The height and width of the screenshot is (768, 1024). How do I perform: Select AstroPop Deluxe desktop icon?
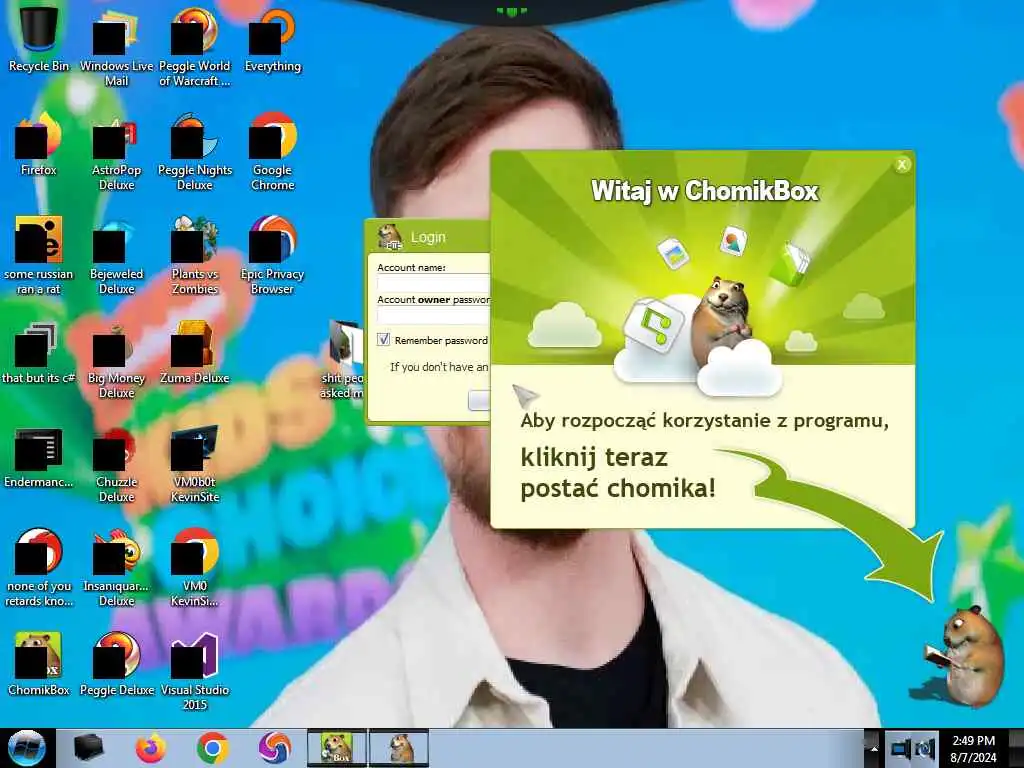click(116, 150)
